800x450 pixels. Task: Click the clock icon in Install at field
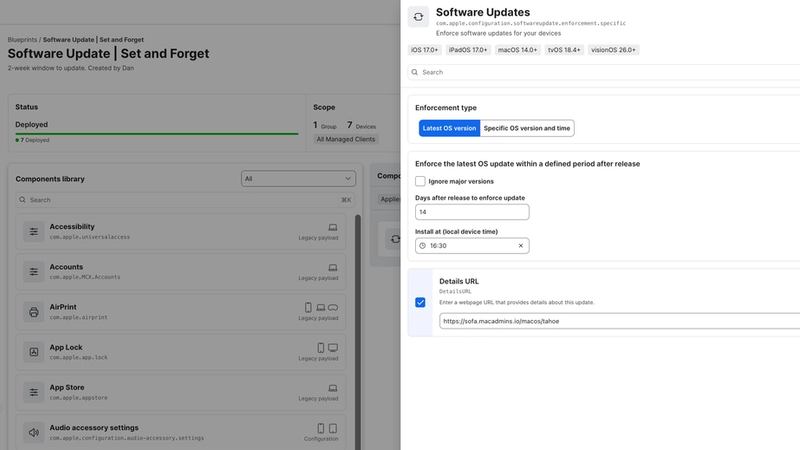pyautogui.click(x=422, y=245)
